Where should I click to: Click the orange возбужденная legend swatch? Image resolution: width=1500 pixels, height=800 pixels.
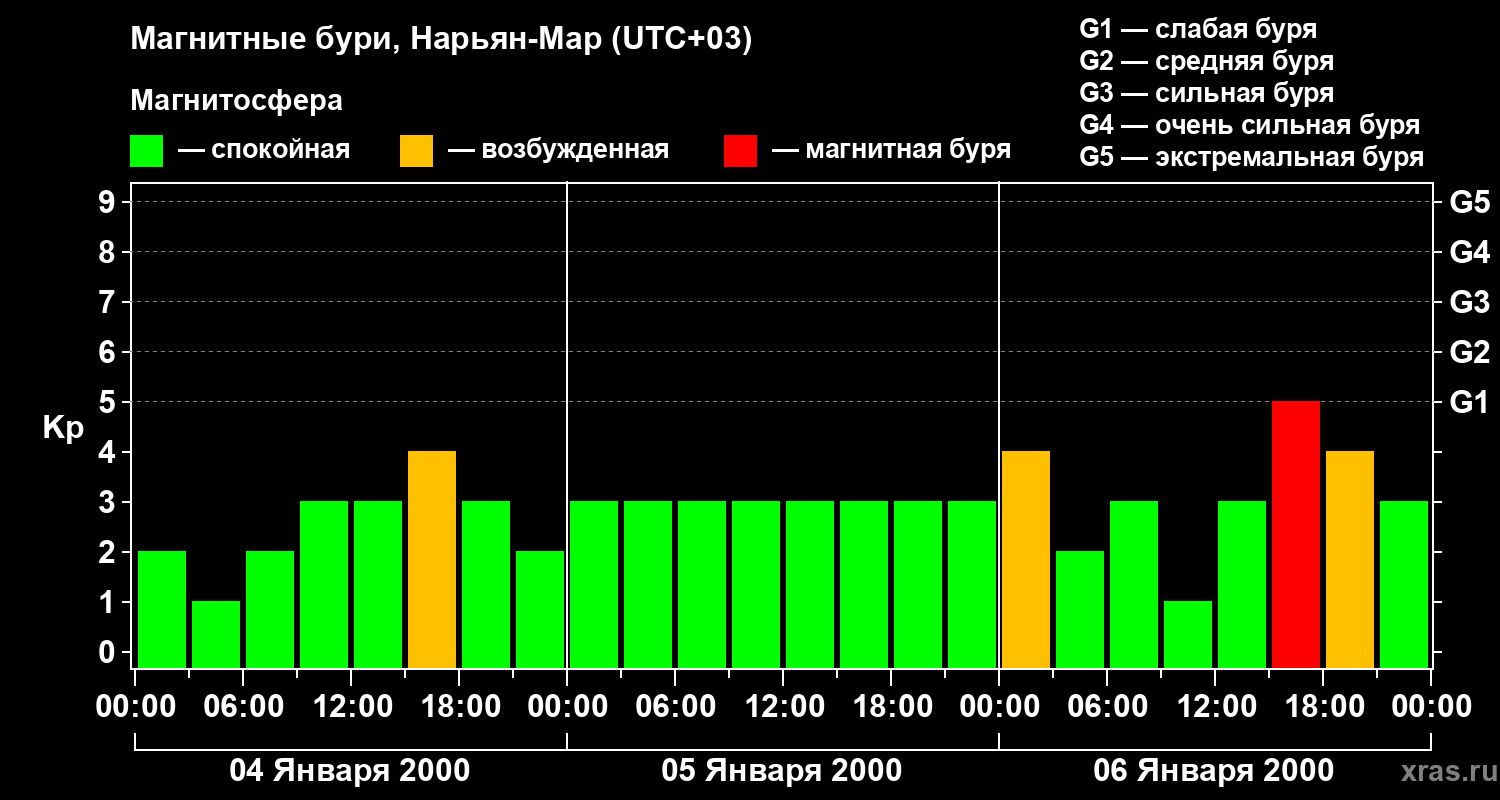416,151
